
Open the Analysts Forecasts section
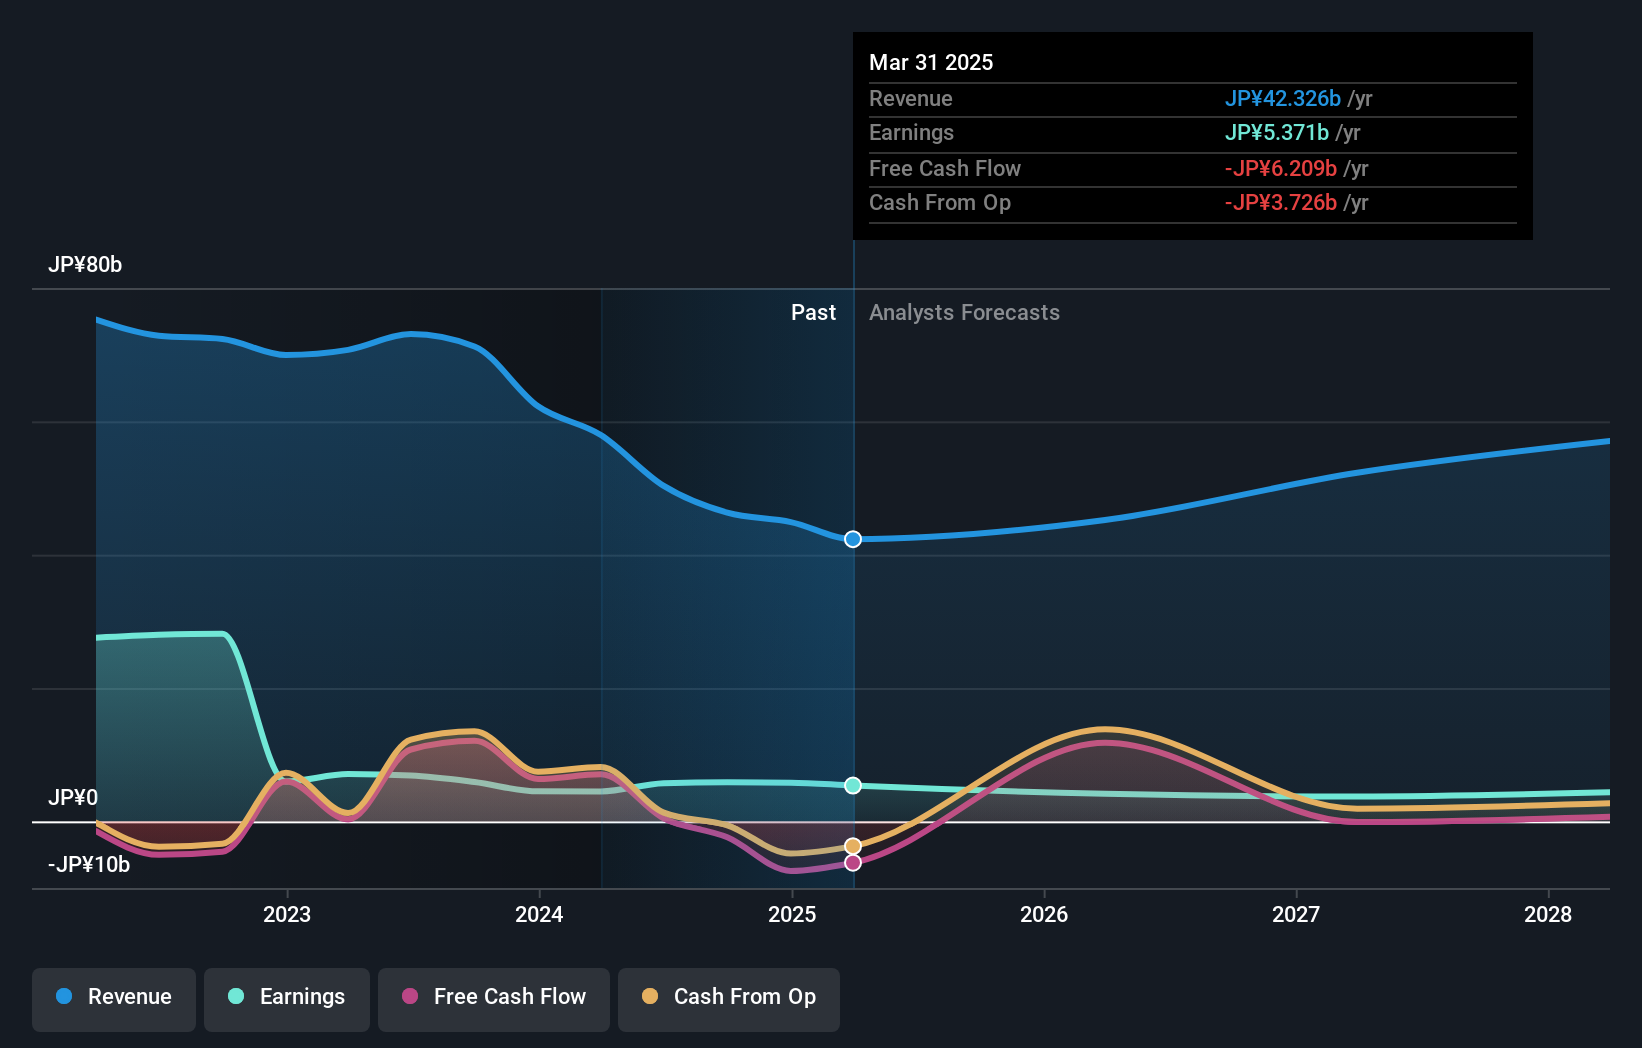click(963, 312)
